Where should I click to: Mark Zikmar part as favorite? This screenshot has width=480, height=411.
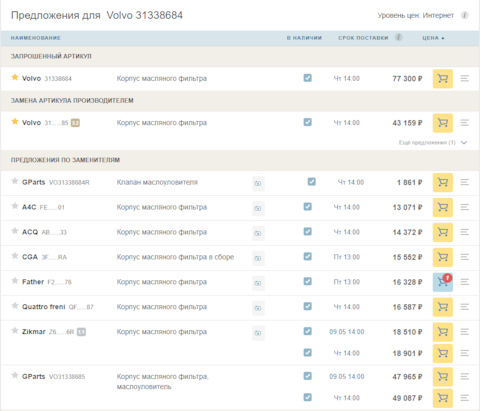coord(15,331)
